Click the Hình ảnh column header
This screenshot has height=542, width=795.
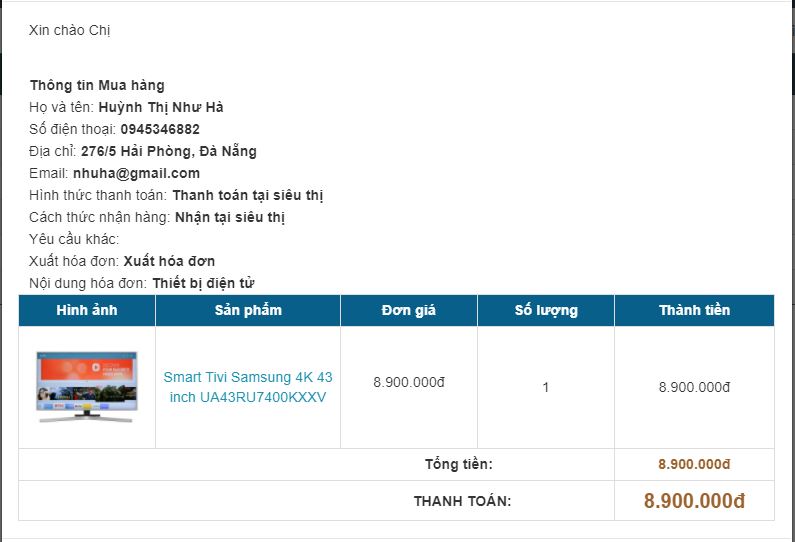[x=87, y=310]
